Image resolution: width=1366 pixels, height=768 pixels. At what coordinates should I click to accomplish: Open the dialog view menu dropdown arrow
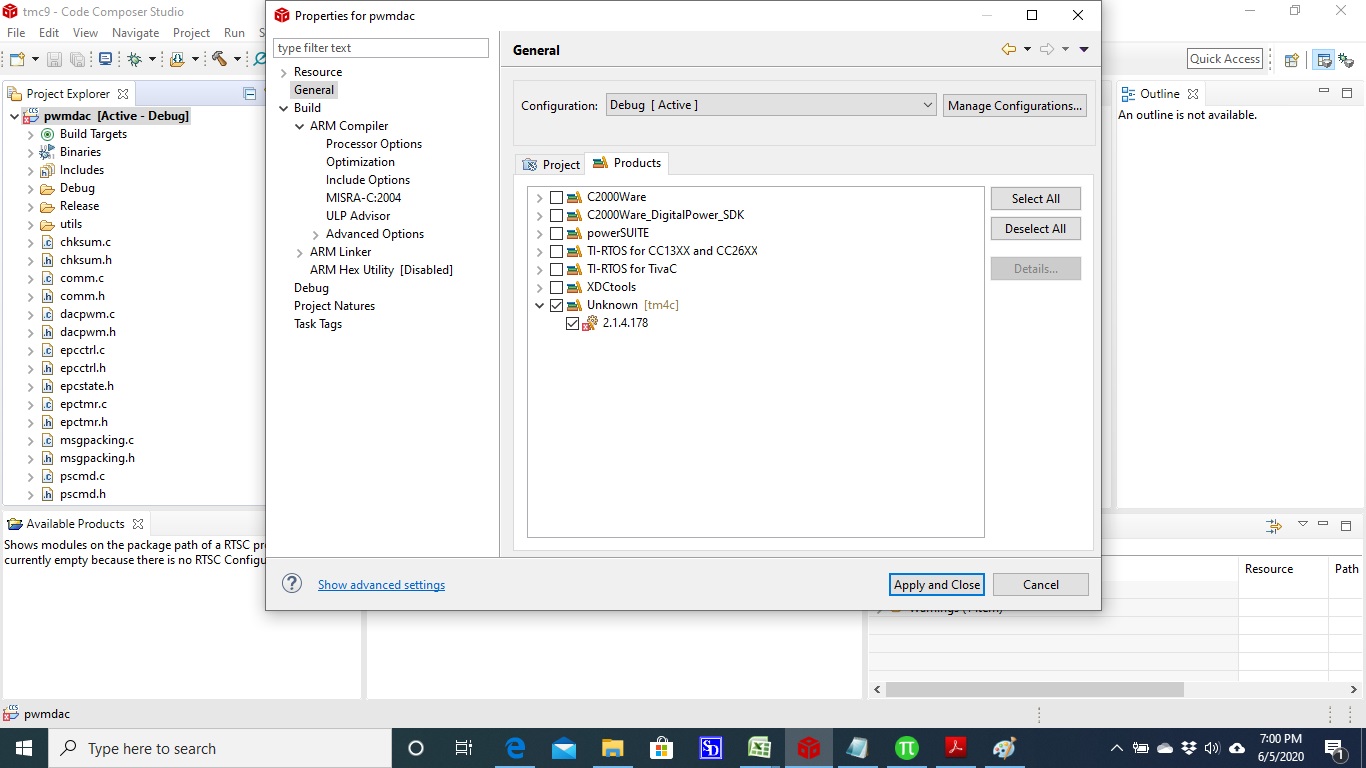[x=1084, y=49]
